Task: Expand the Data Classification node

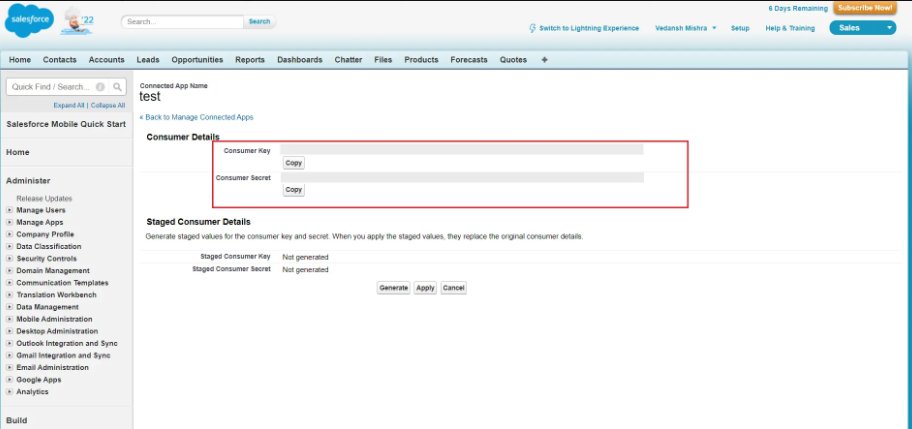Action: [10, 246]
